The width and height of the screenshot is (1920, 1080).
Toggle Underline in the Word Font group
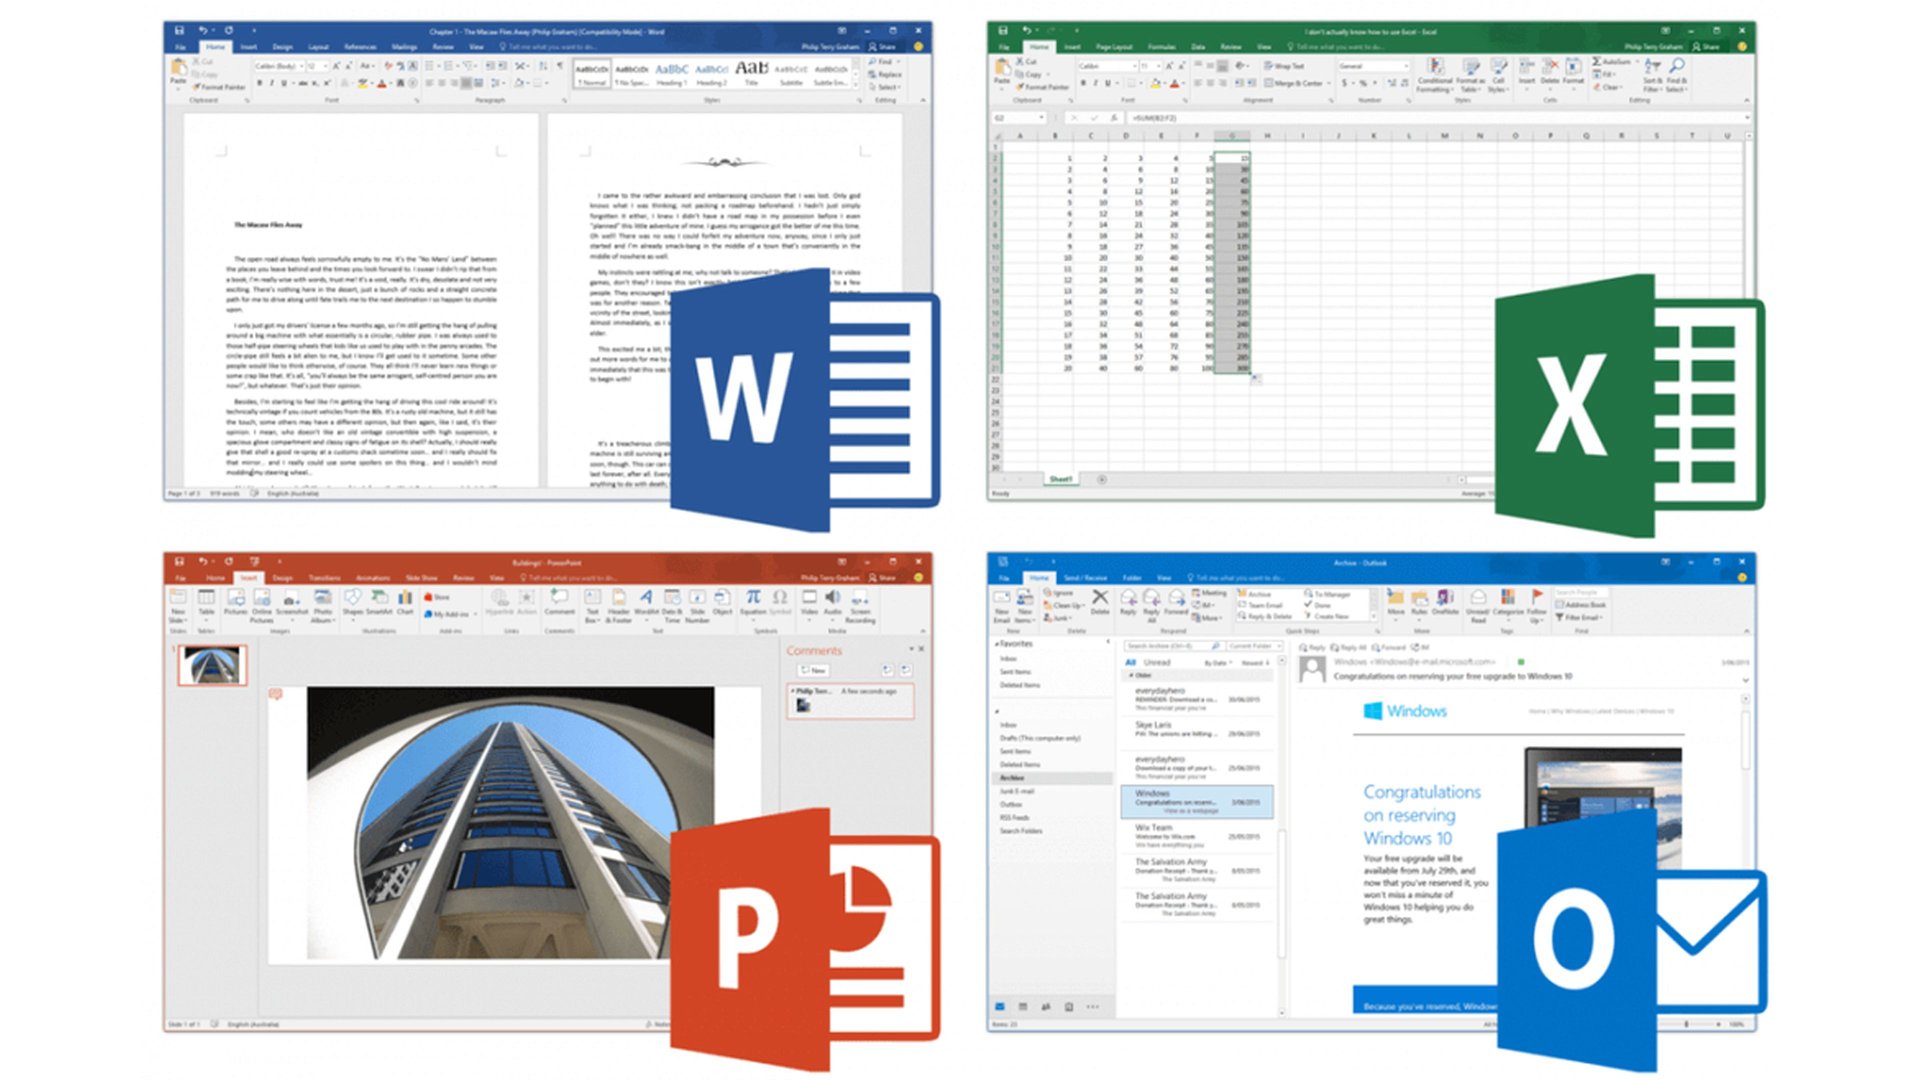[284, 83]
